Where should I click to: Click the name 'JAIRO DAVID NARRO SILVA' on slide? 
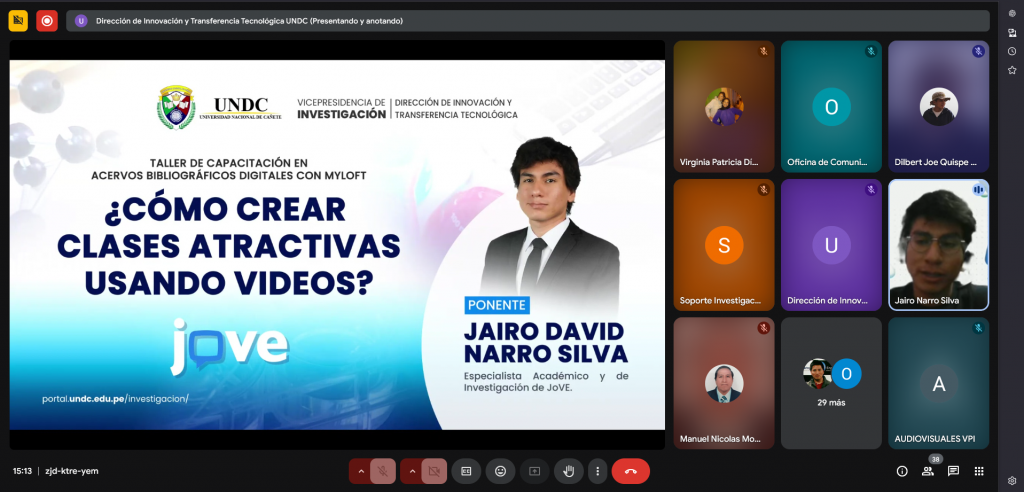pyautogui.click(x=546, y=342)
